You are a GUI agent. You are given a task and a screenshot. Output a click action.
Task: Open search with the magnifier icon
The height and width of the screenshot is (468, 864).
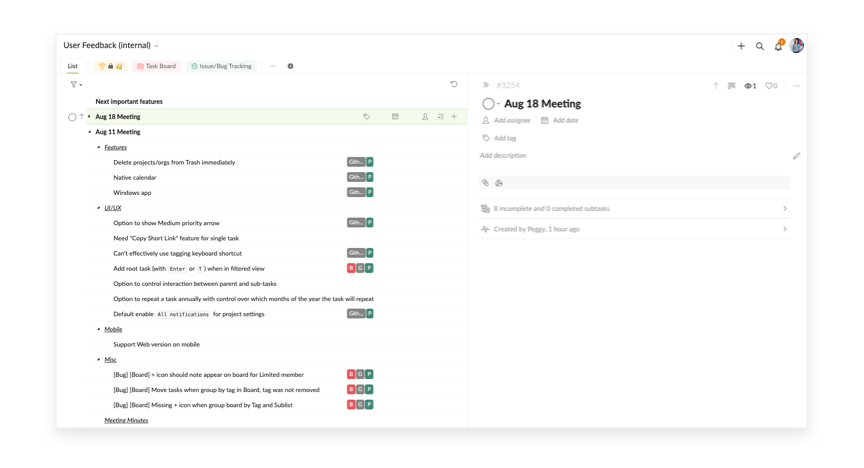(x=760, y=46)
